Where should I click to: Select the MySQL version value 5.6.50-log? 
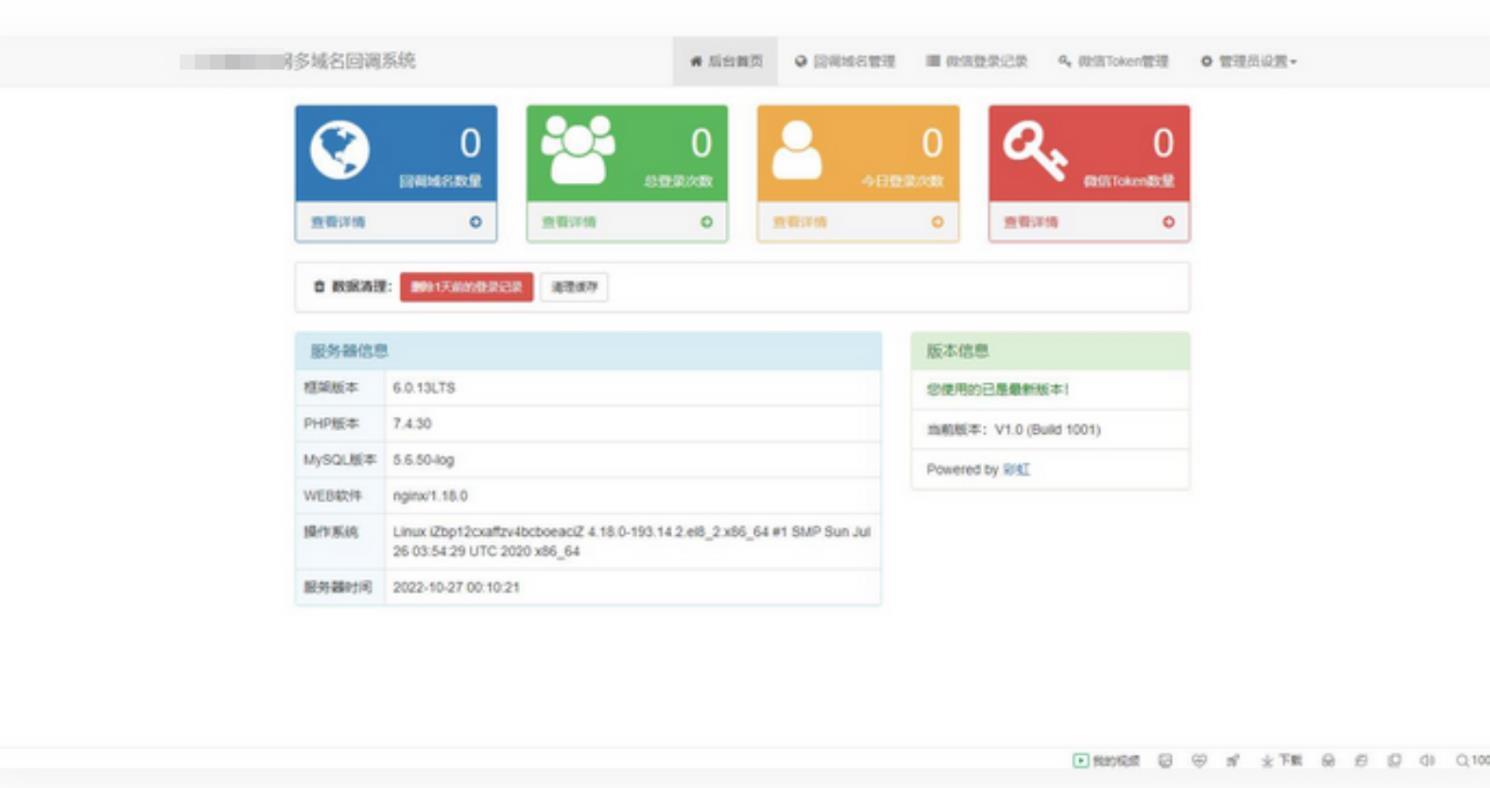coord(423,460)
